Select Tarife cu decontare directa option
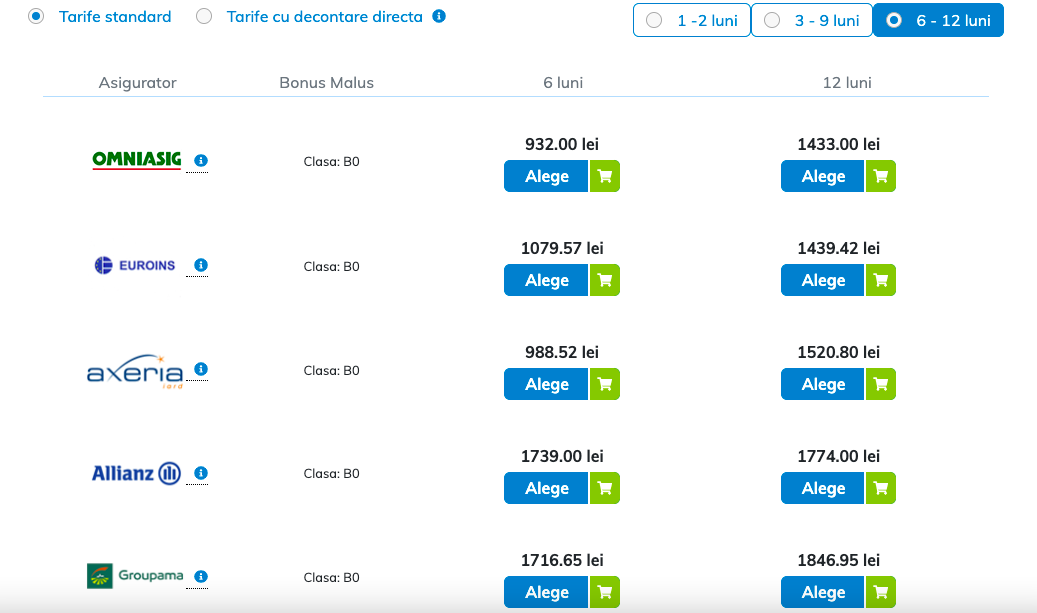The height and width of the screenshot is (613, 1037). (x=204, y=17)
